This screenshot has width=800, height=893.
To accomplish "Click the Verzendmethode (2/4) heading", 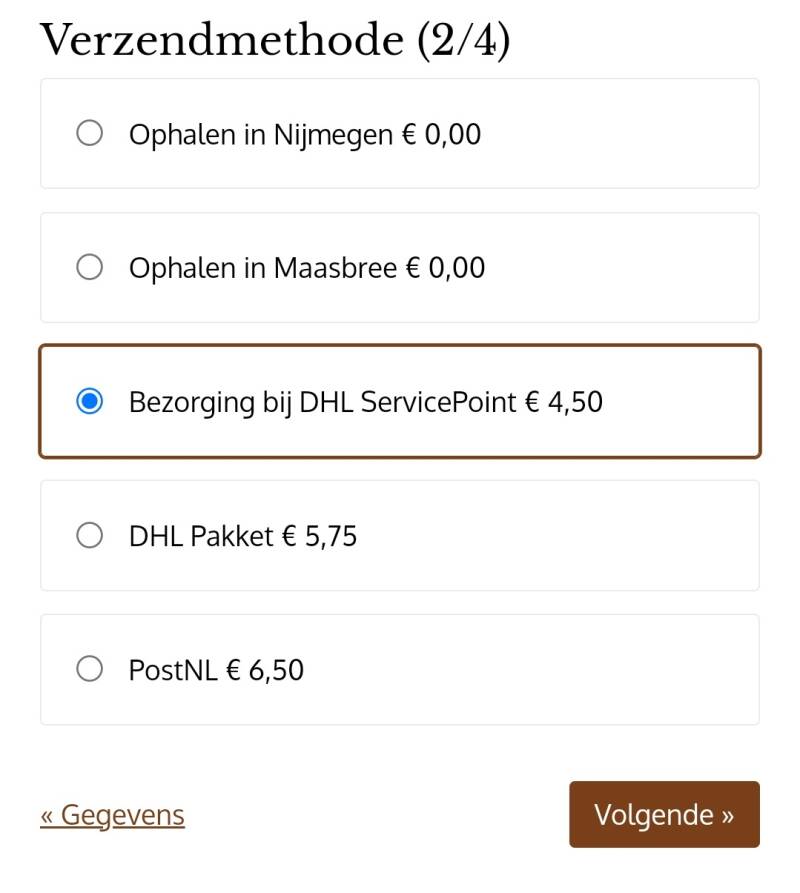I will coord(275,40).
